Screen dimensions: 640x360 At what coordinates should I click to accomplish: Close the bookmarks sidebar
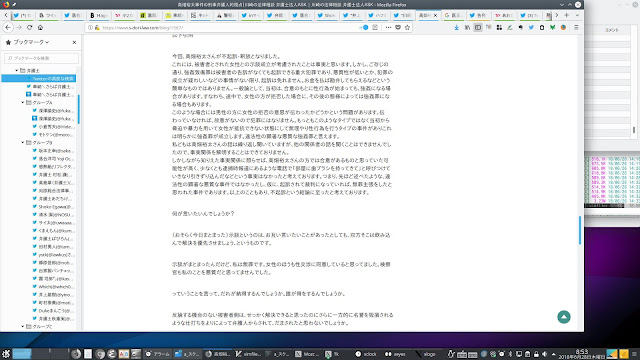coord(74,42)
